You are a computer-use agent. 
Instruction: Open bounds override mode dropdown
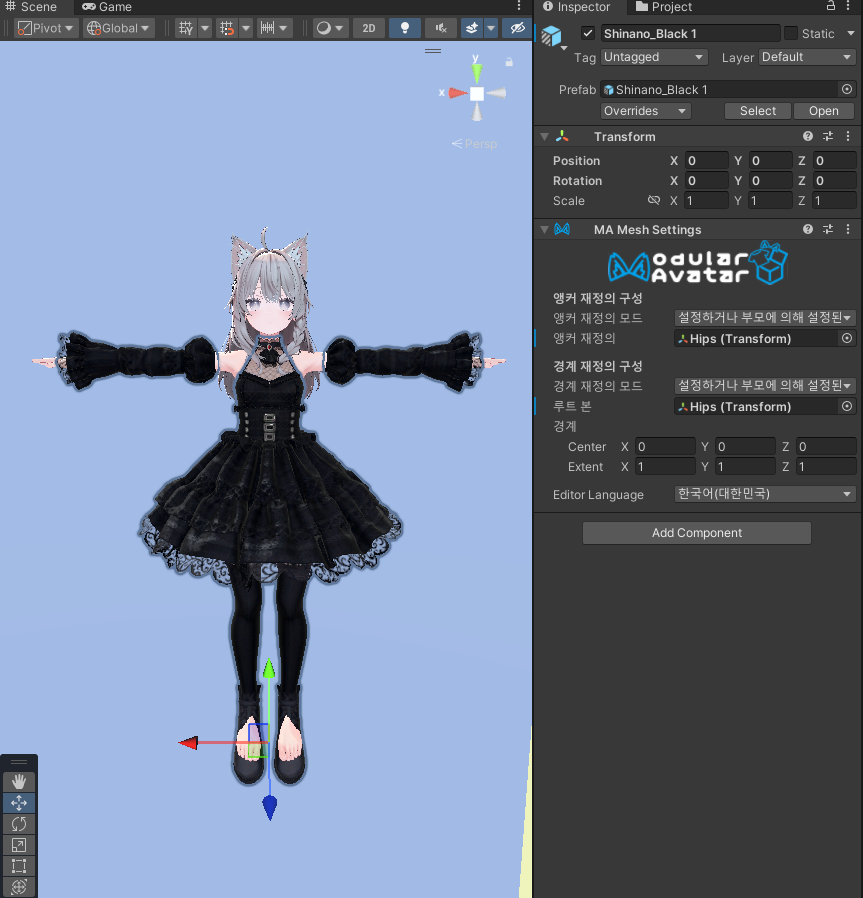[765, 386]
